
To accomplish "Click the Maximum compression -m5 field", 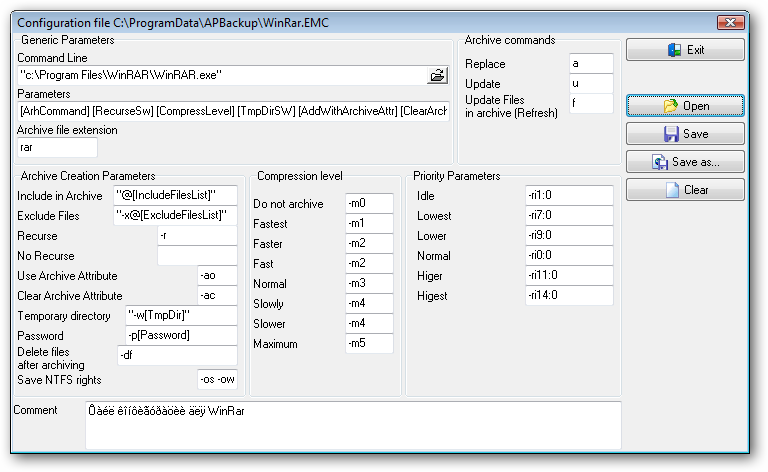I will pos(369,344).
